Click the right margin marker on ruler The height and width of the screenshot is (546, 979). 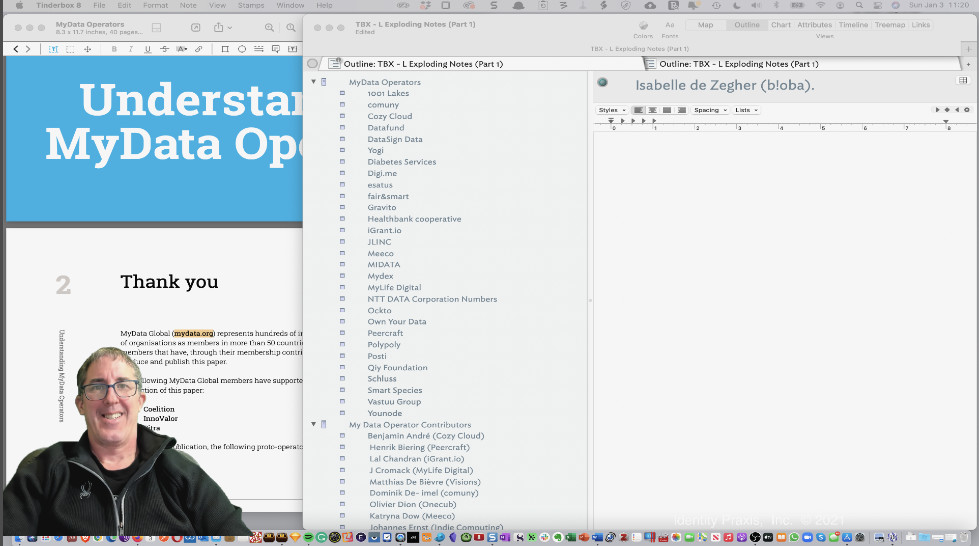coord(946,122)
